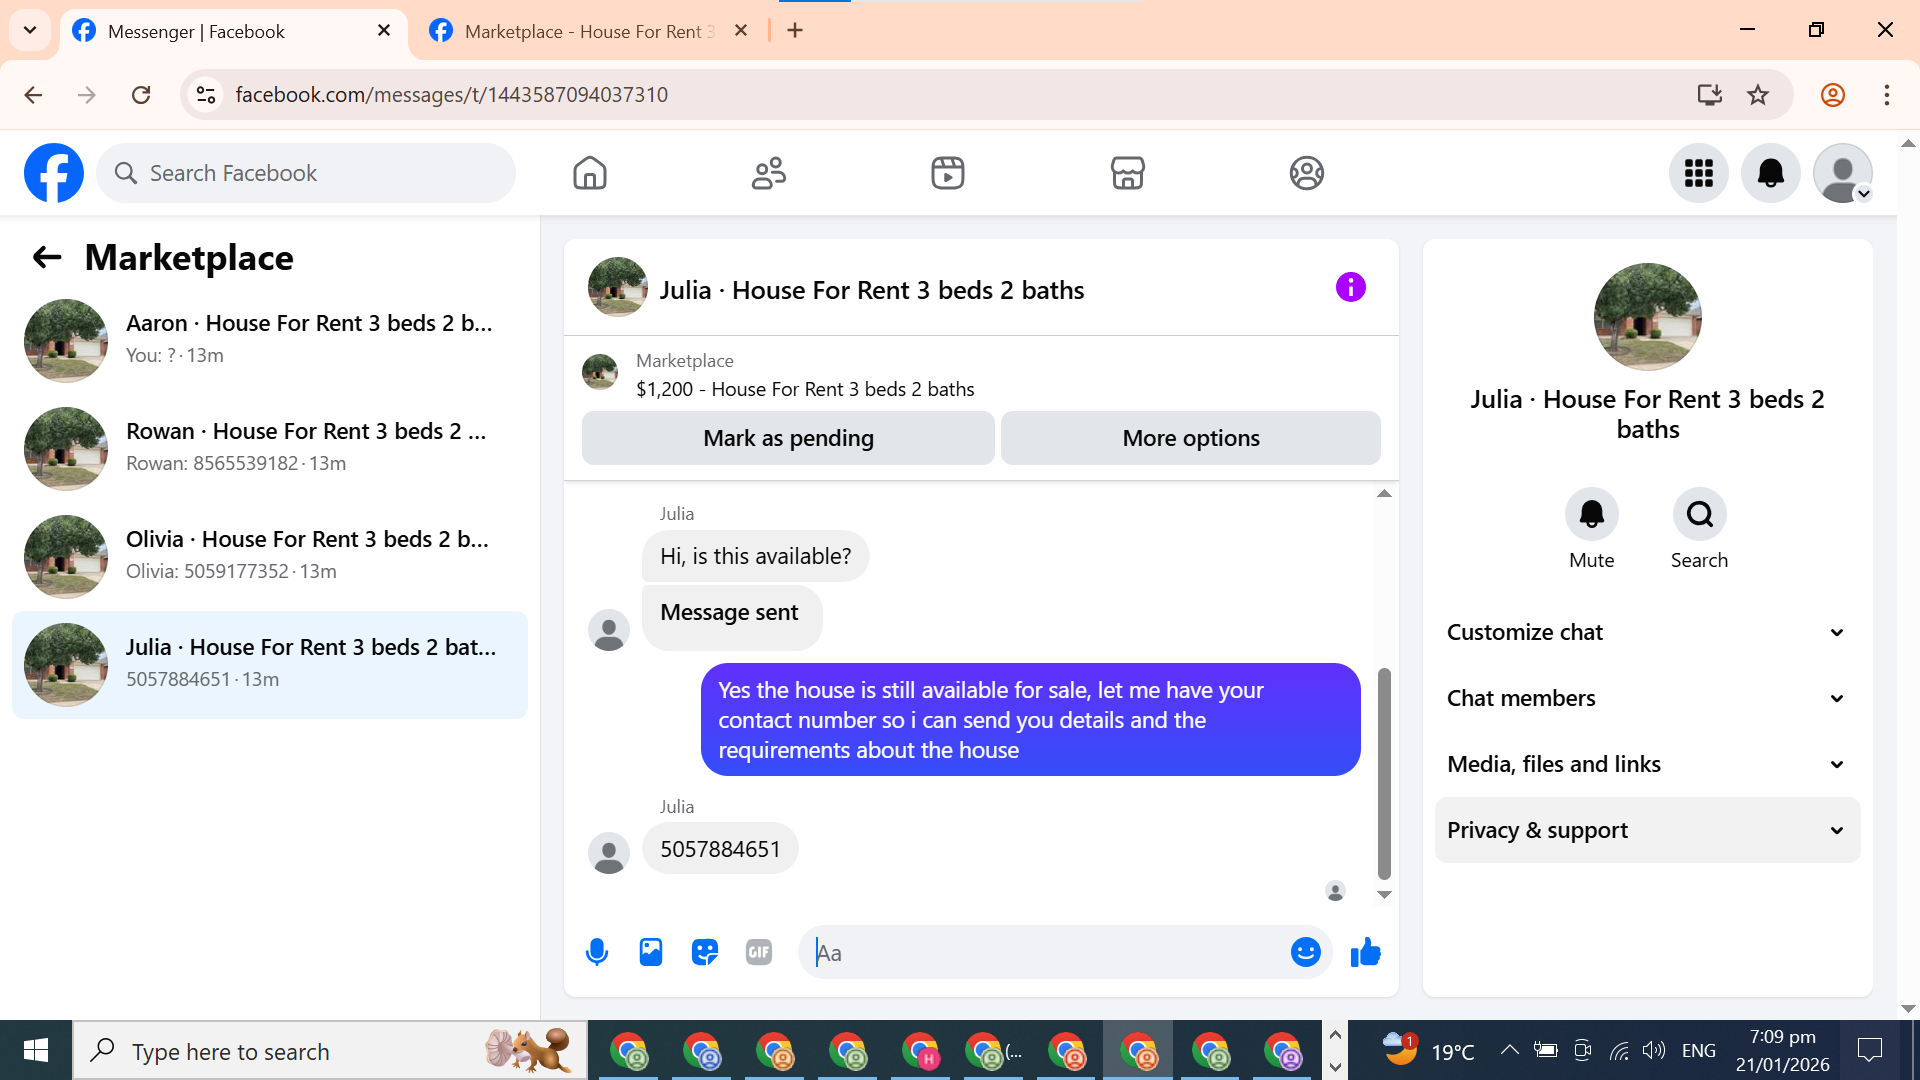Click the Mark as pending button

click(788, 438)
